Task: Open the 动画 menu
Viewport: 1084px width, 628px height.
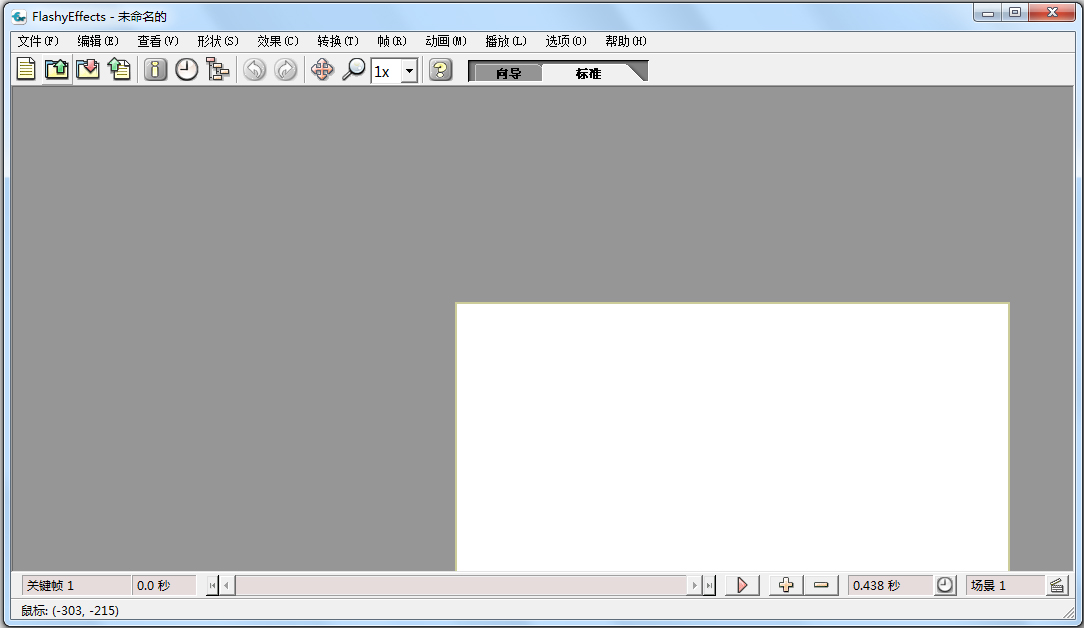Action: point(447,41)
